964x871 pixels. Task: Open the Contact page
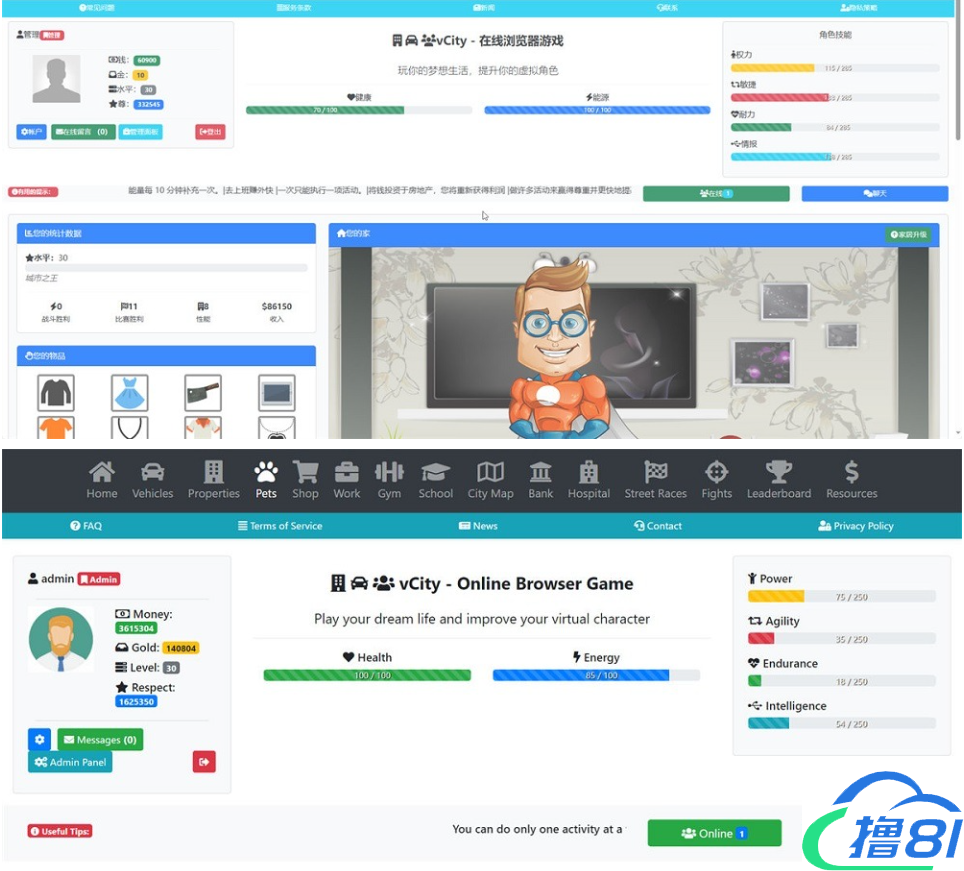(x=658, y=526)
